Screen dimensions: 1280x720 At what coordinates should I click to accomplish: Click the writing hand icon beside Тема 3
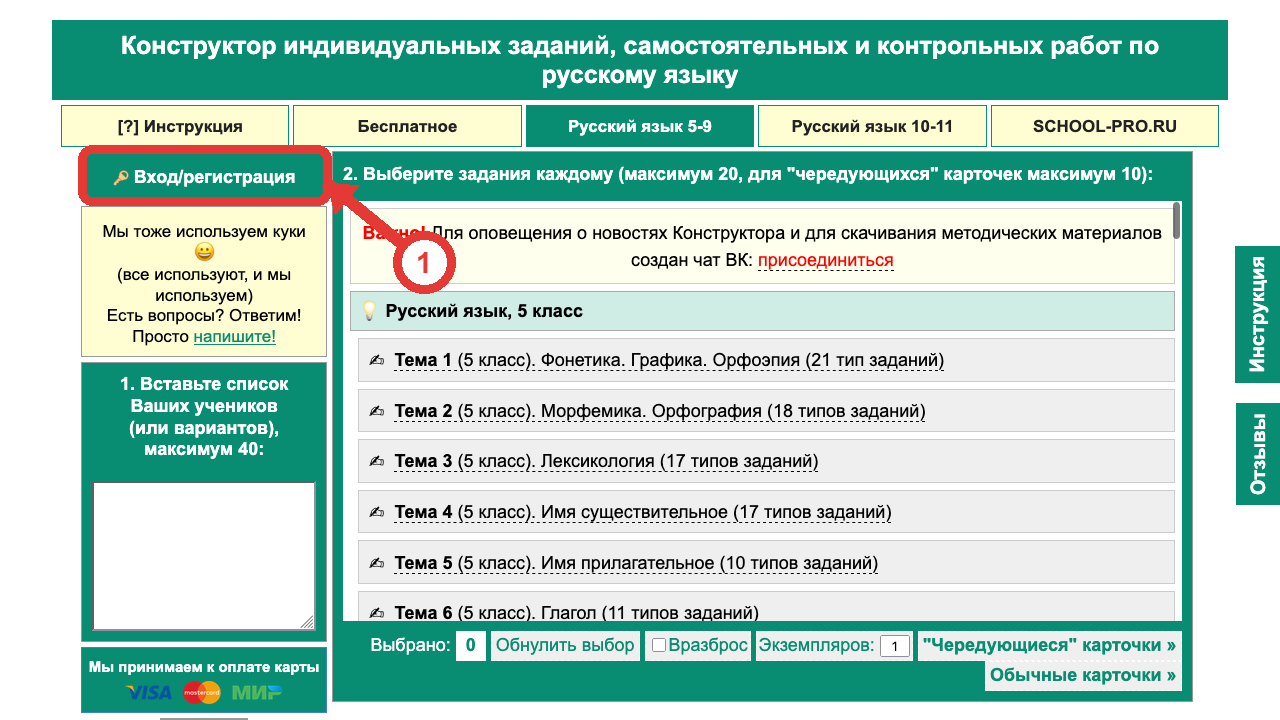pyautogui.click(x=376, y=461)
